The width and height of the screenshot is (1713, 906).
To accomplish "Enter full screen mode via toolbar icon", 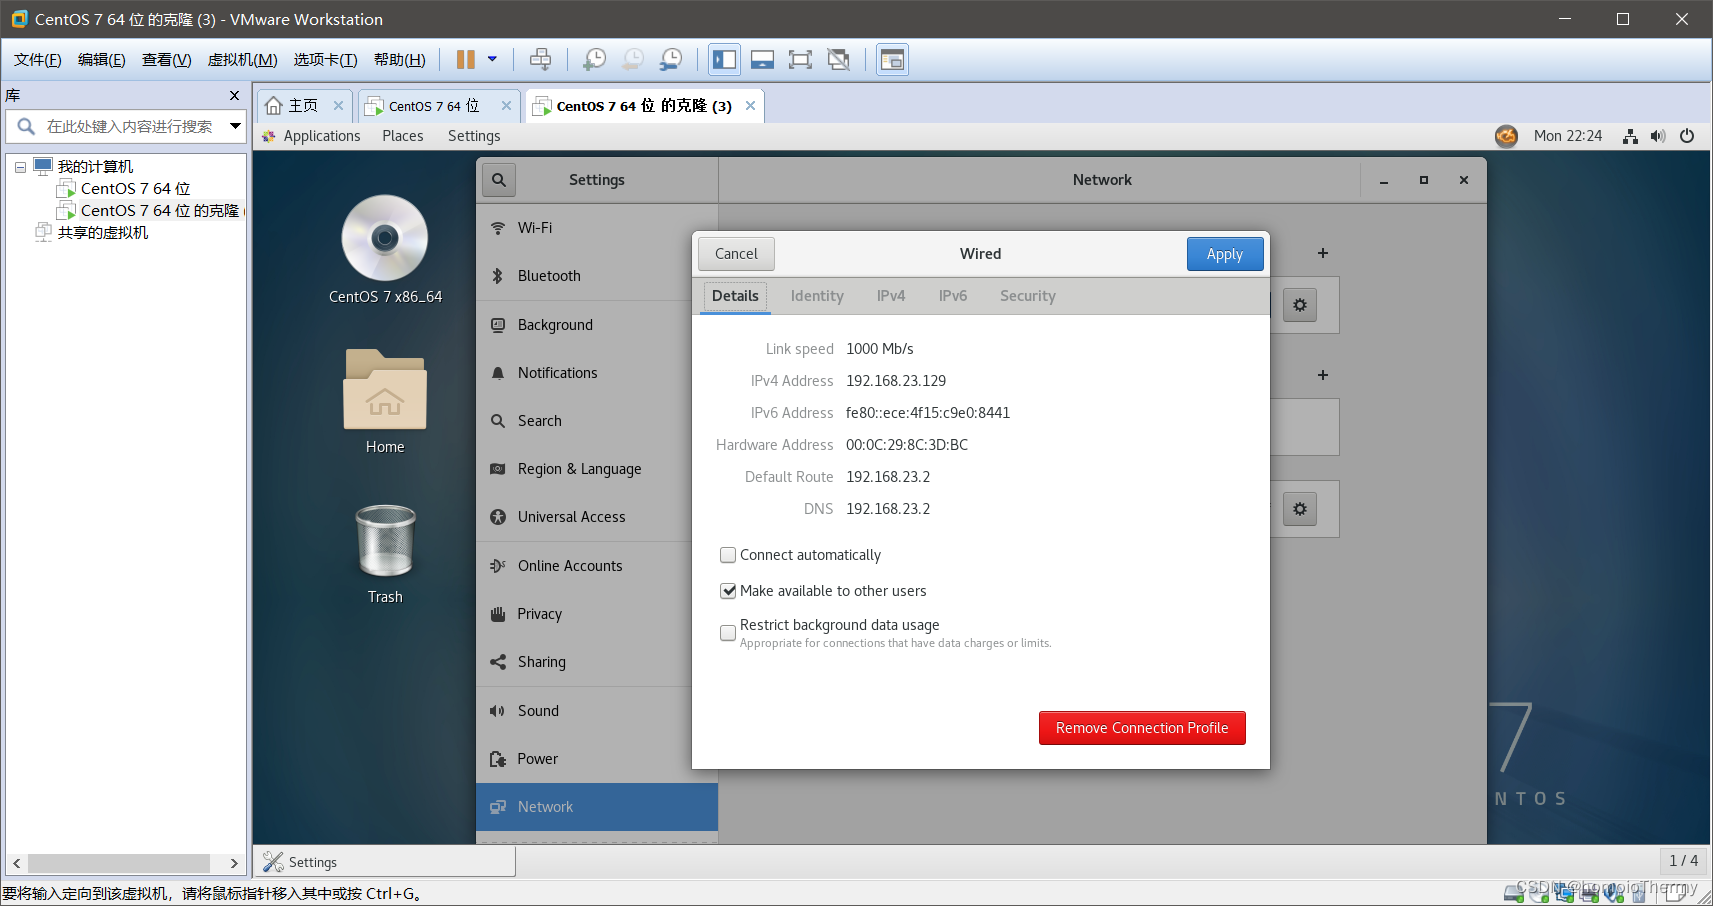I will (800, 60).
